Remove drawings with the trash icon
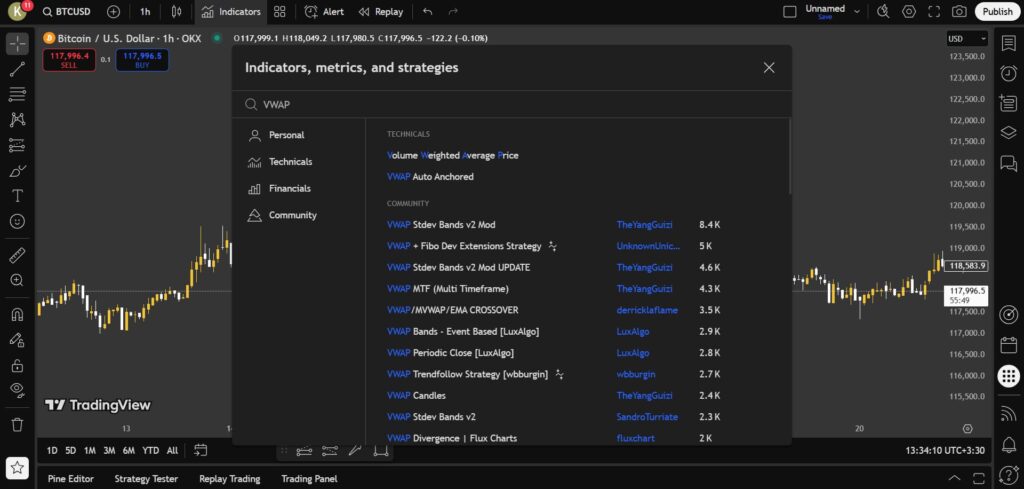The height and width of the screenshot is (489, 1024). pos(18,424)
